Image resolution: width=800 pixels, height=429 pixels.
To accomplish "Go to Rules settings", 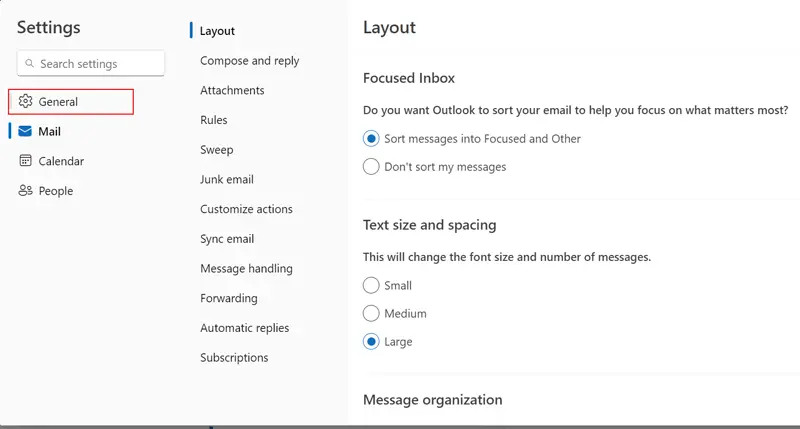I will tap(213, 120).
